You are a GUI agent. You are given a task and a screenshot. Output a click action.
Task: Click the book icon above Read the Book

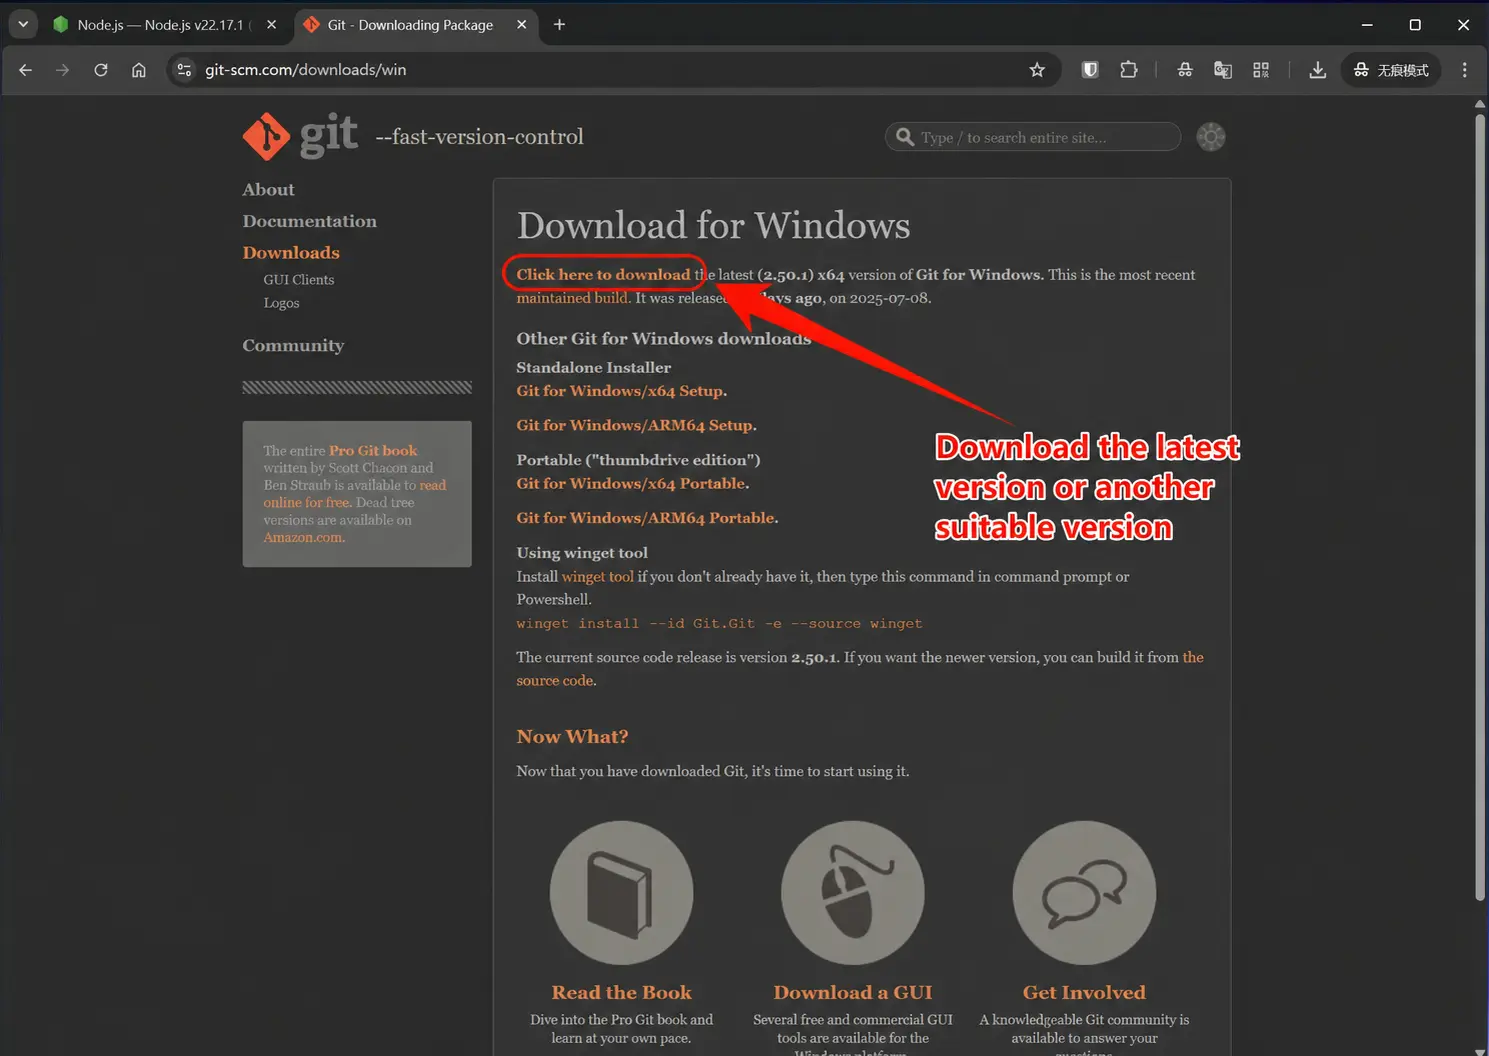point(621,893)
